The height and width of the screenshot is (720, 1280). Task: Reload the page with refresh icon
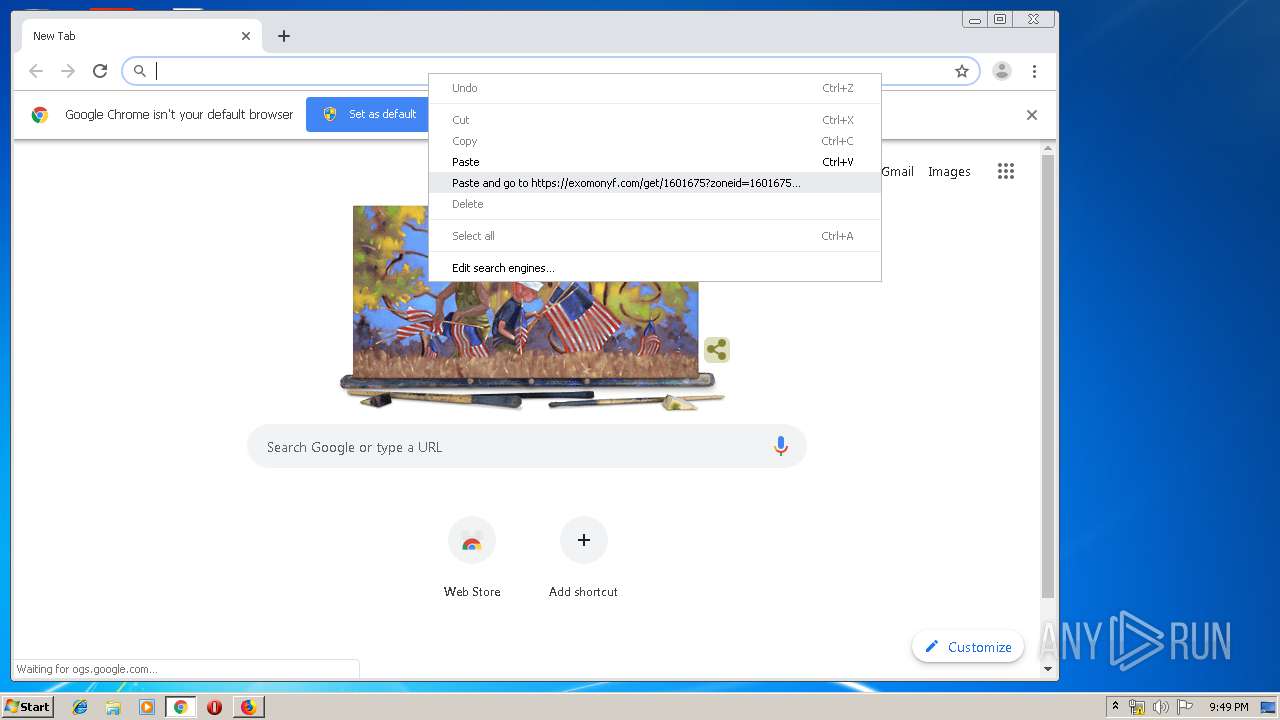click(x=100, y=71)
